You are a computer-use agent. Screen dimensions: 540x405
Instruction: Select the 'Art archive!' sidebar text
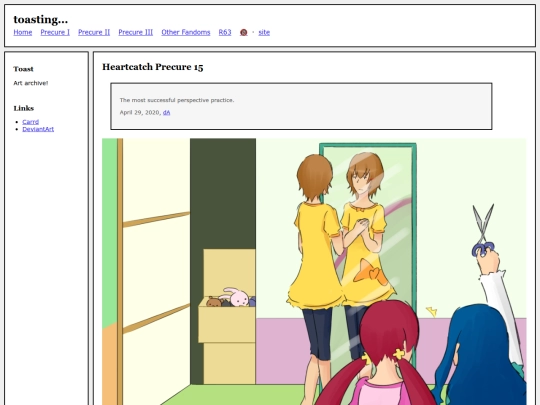(x=31, y=83)
